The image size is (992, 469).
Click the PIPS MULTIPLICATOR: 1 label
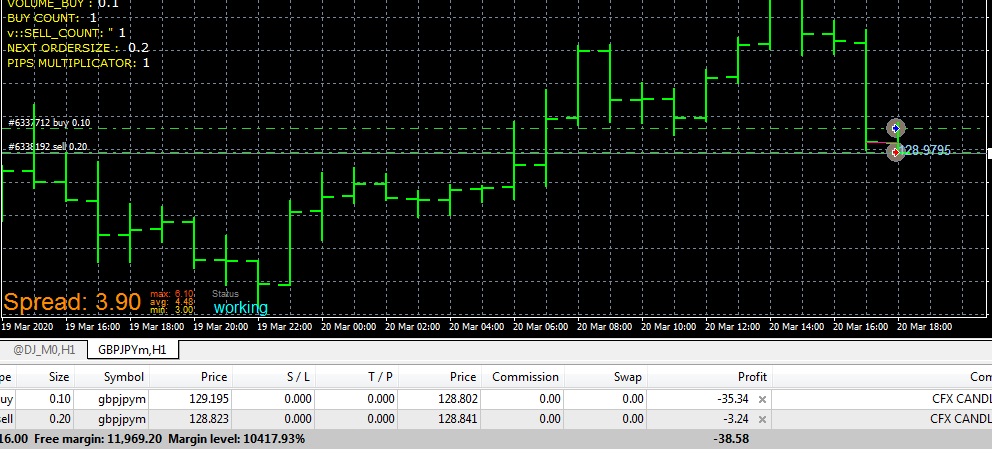click(78, 63)
